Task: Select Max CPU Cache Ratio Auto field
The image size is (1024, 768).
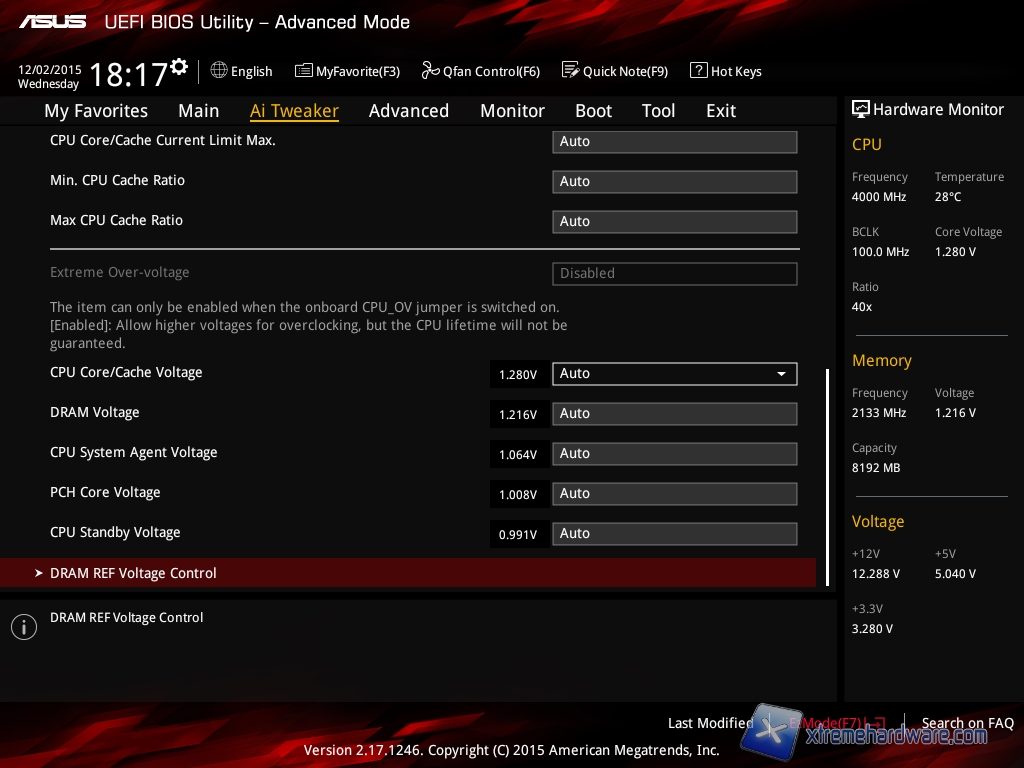Action: (x=674, y=222)
